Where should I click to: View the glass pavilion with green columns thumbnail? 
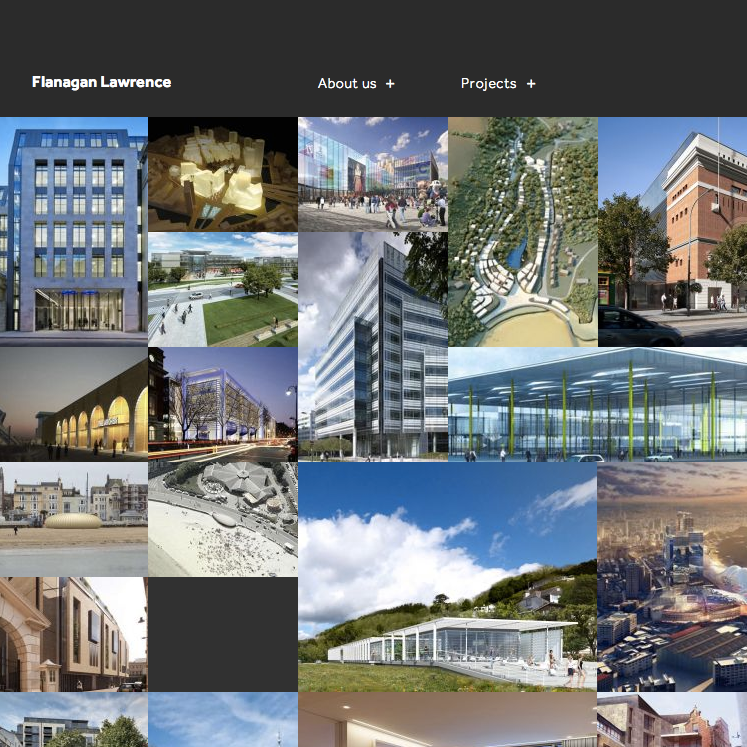[597, 404]
